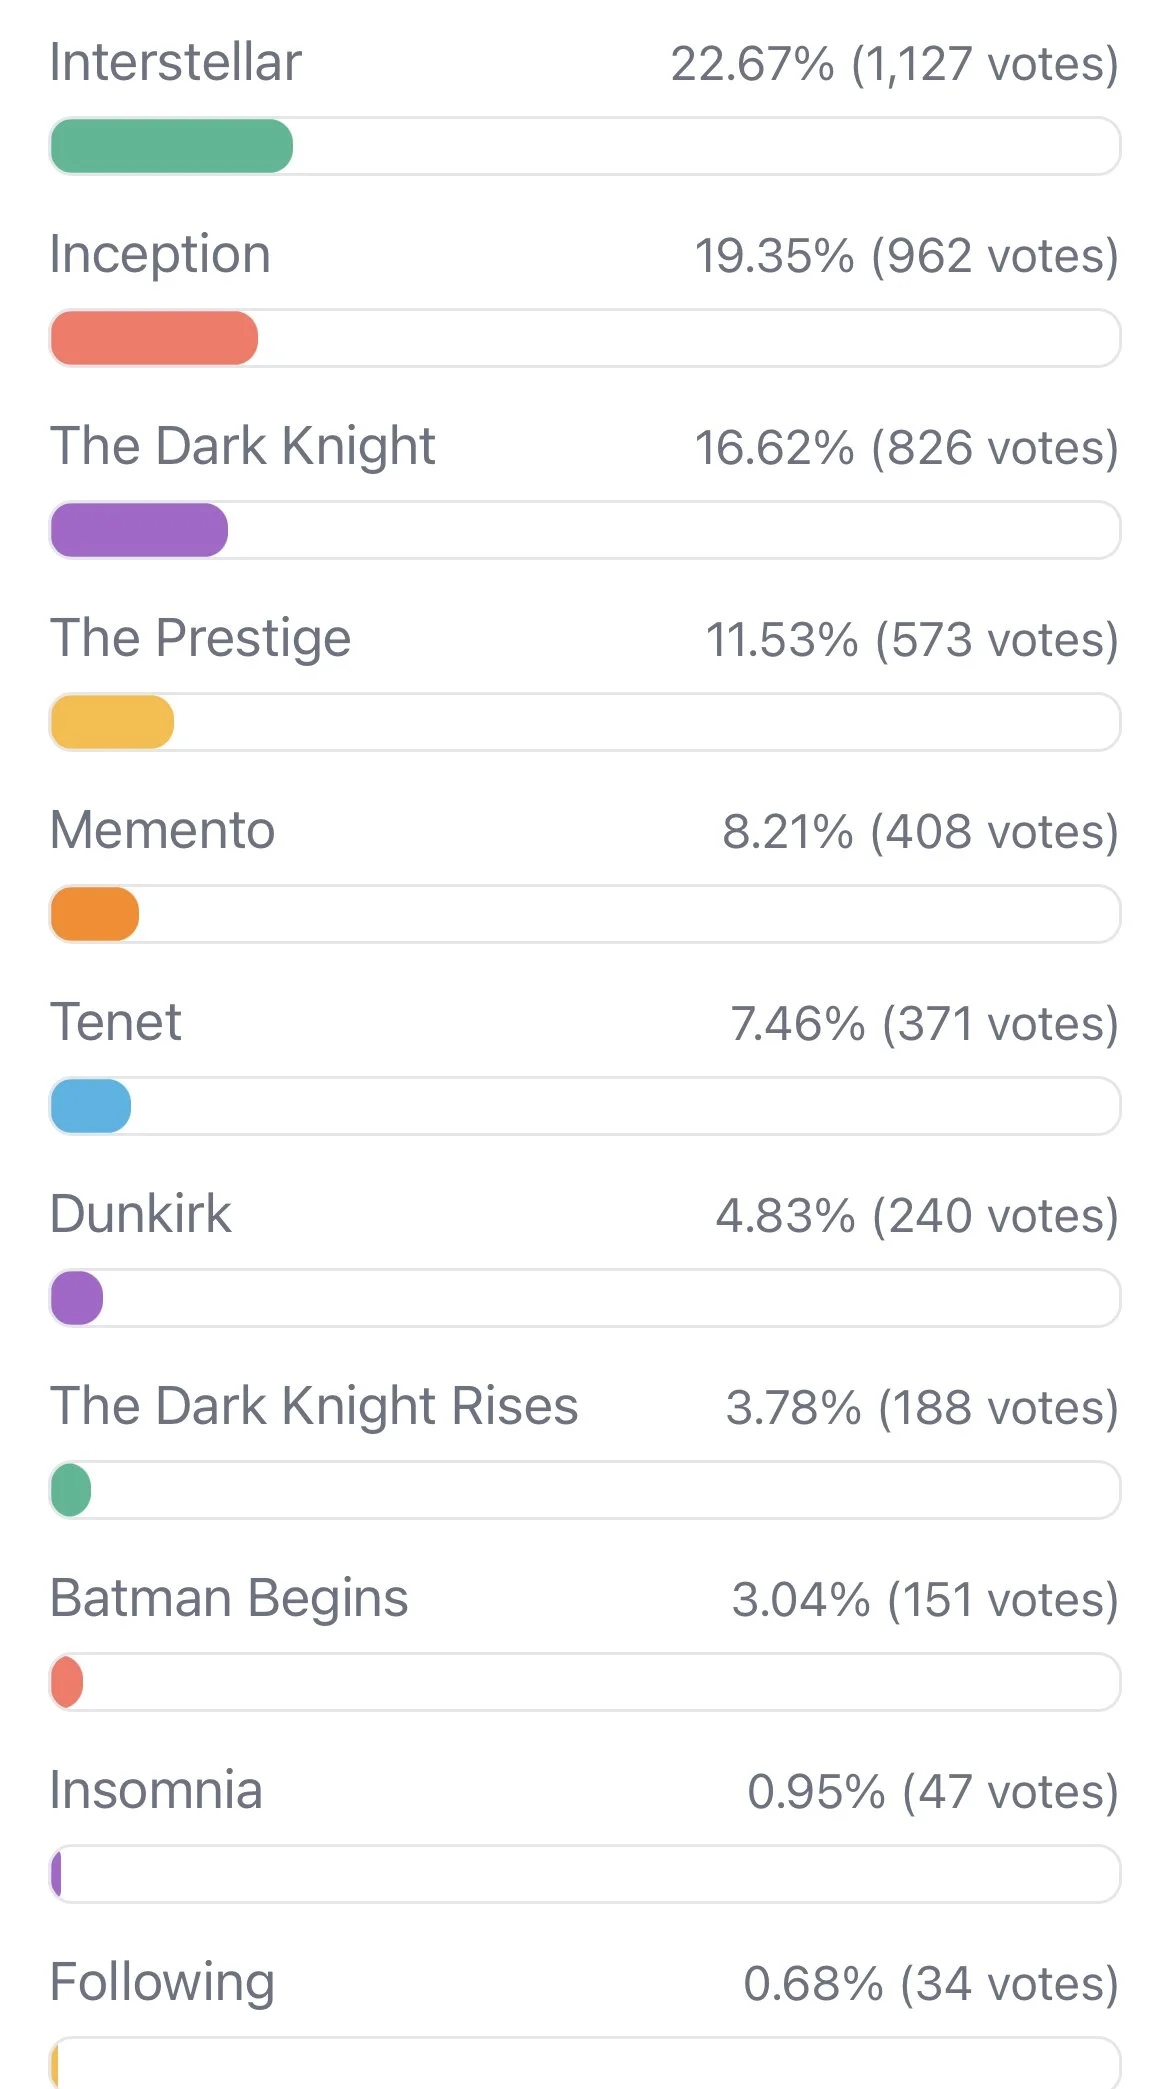Click the 22.67% (1,127 votes) count
Image resolution: width=1170 pixels, height=2089 pixels.
(895, 64)
